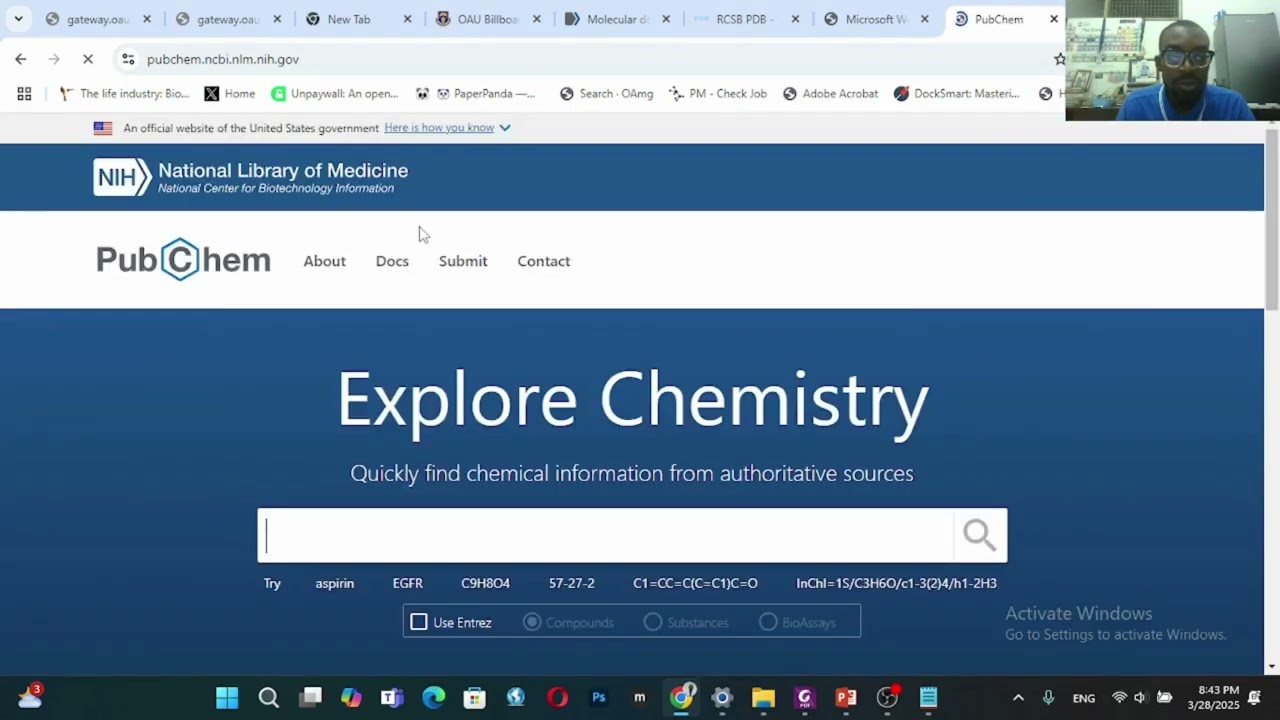Open the Docs menu item
Image resolution: width=1280 pixels, height=720 pixels.
point(392,261)
